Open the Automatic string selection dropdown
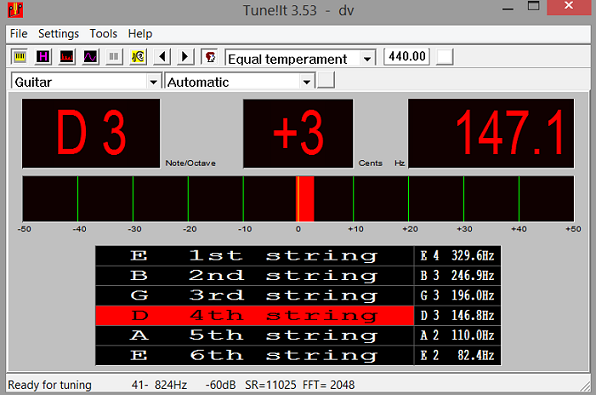596x395 pixels. tap(239, 81)
